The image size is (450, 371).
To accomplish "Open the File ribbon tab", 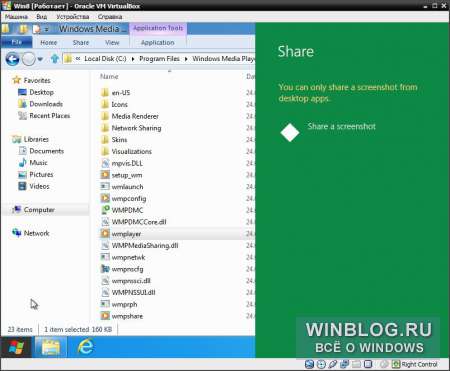I will [x=16, y=42].
